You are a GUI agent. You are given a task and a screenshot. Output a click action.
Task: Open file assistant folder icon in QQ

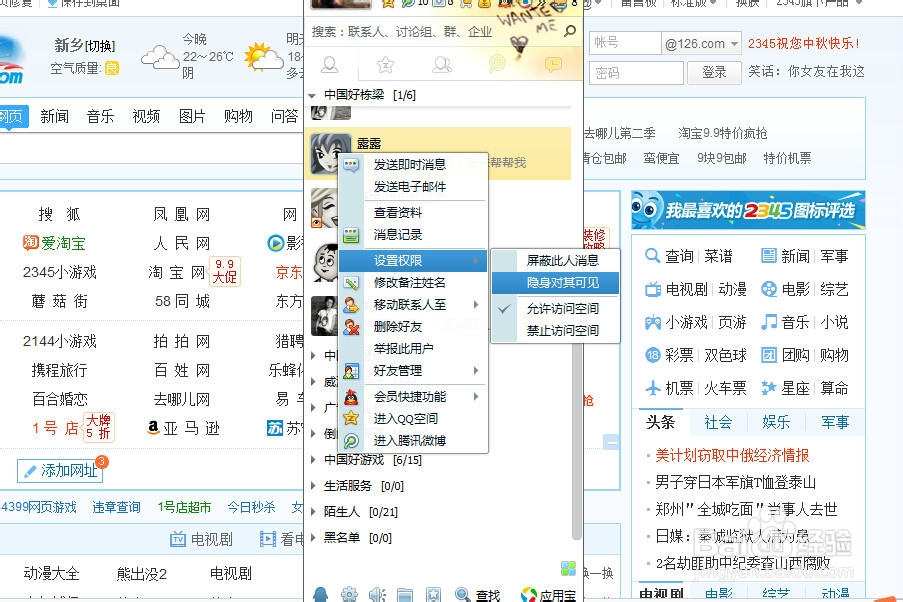click(405, 595)
